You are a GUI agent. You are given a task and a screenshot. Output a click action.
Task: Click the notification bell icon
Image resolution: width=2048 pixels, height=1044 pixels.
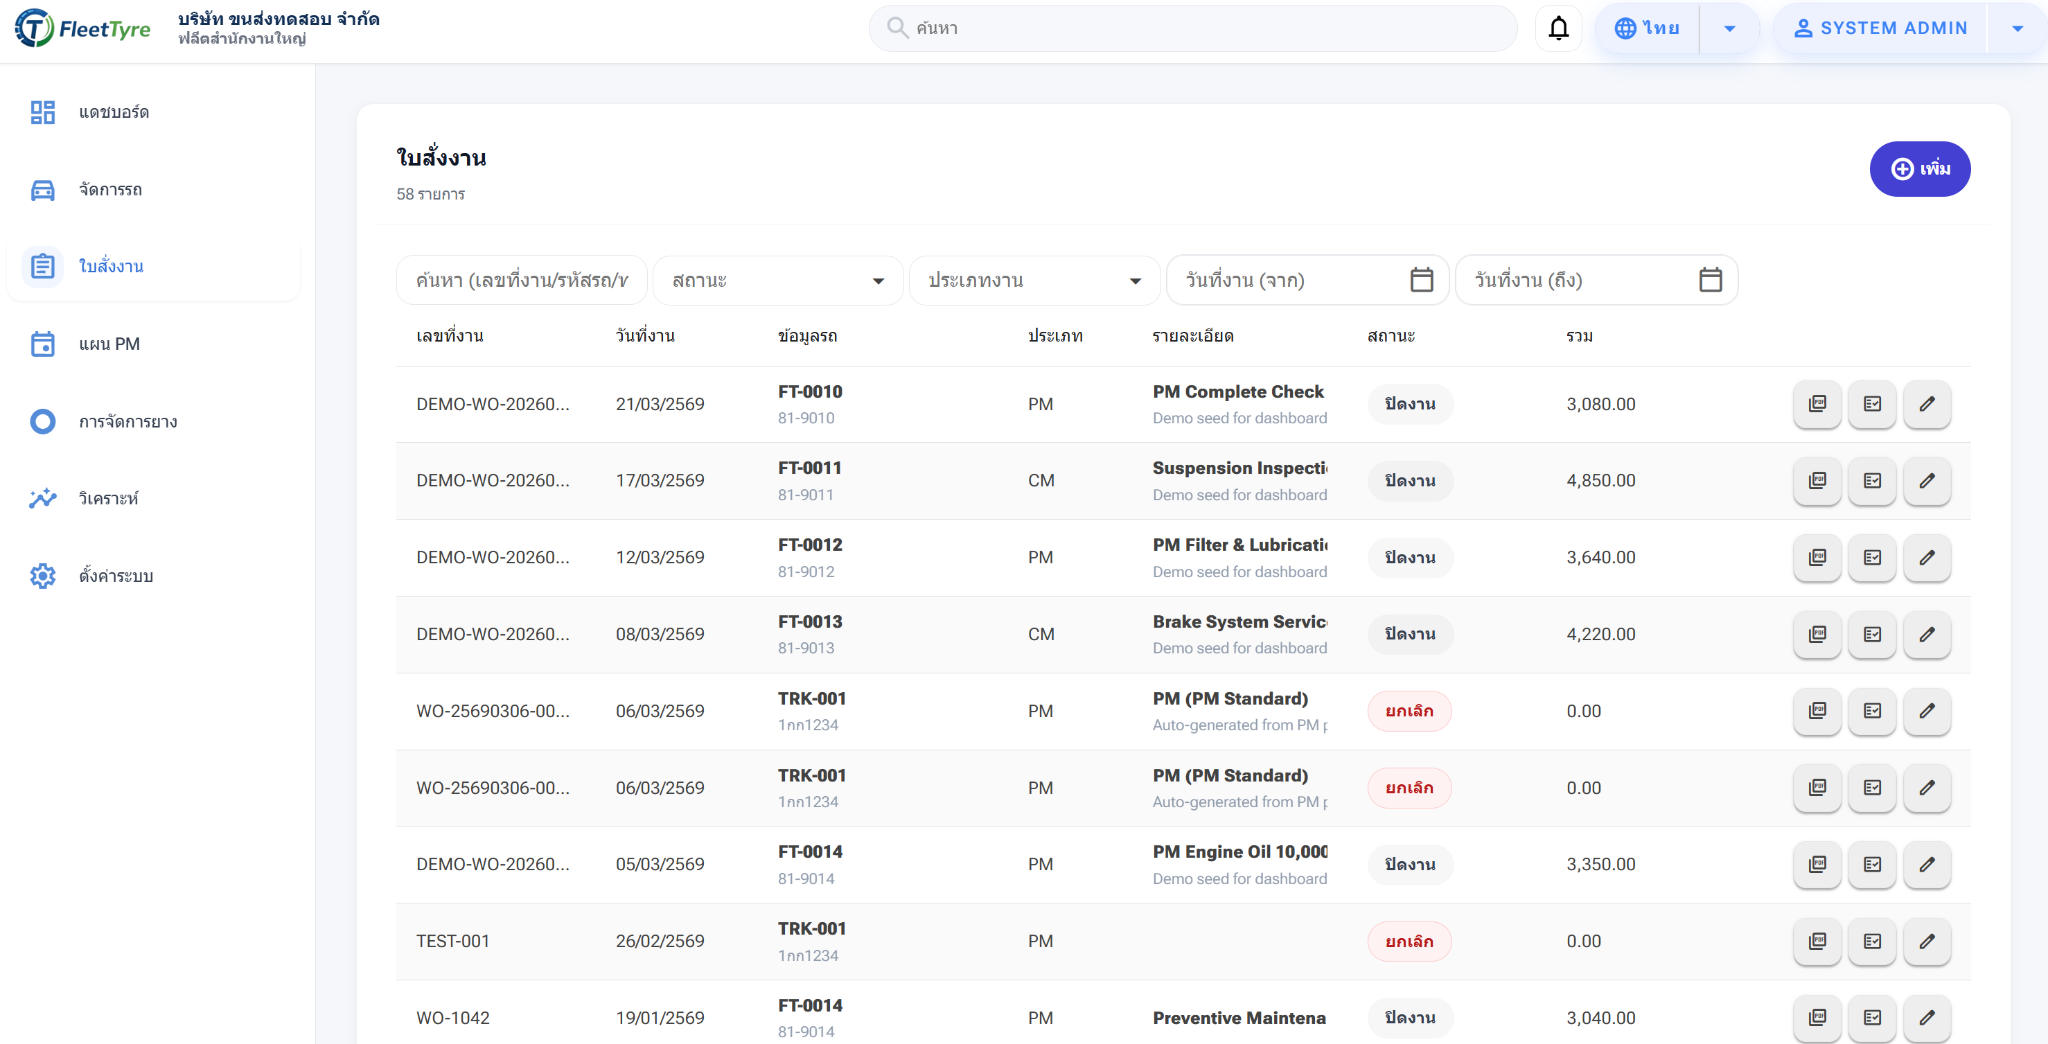[x=1558, y=28]
